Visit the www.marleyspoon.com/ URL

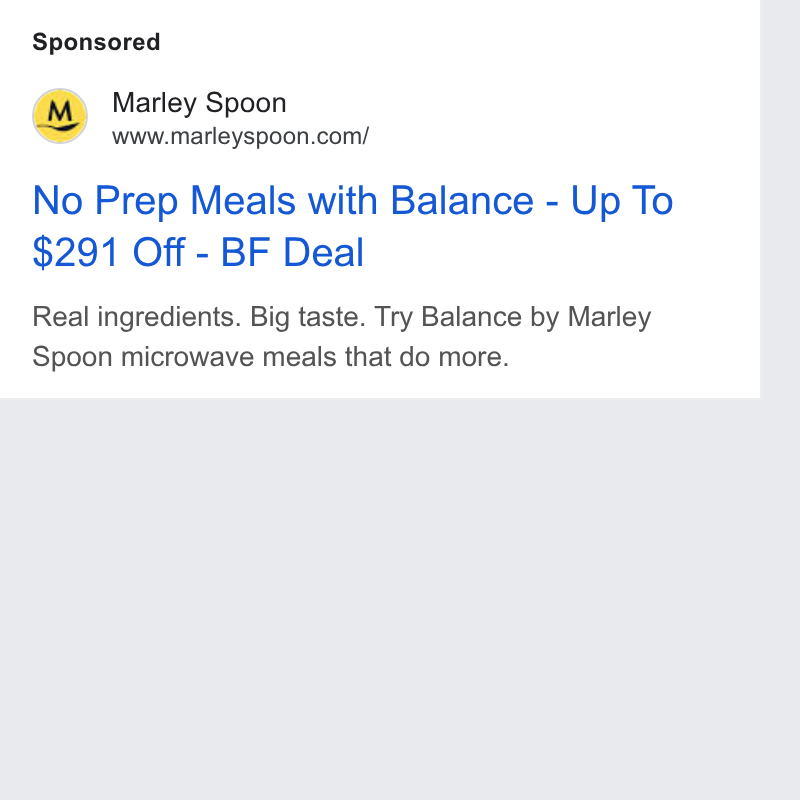240,137
